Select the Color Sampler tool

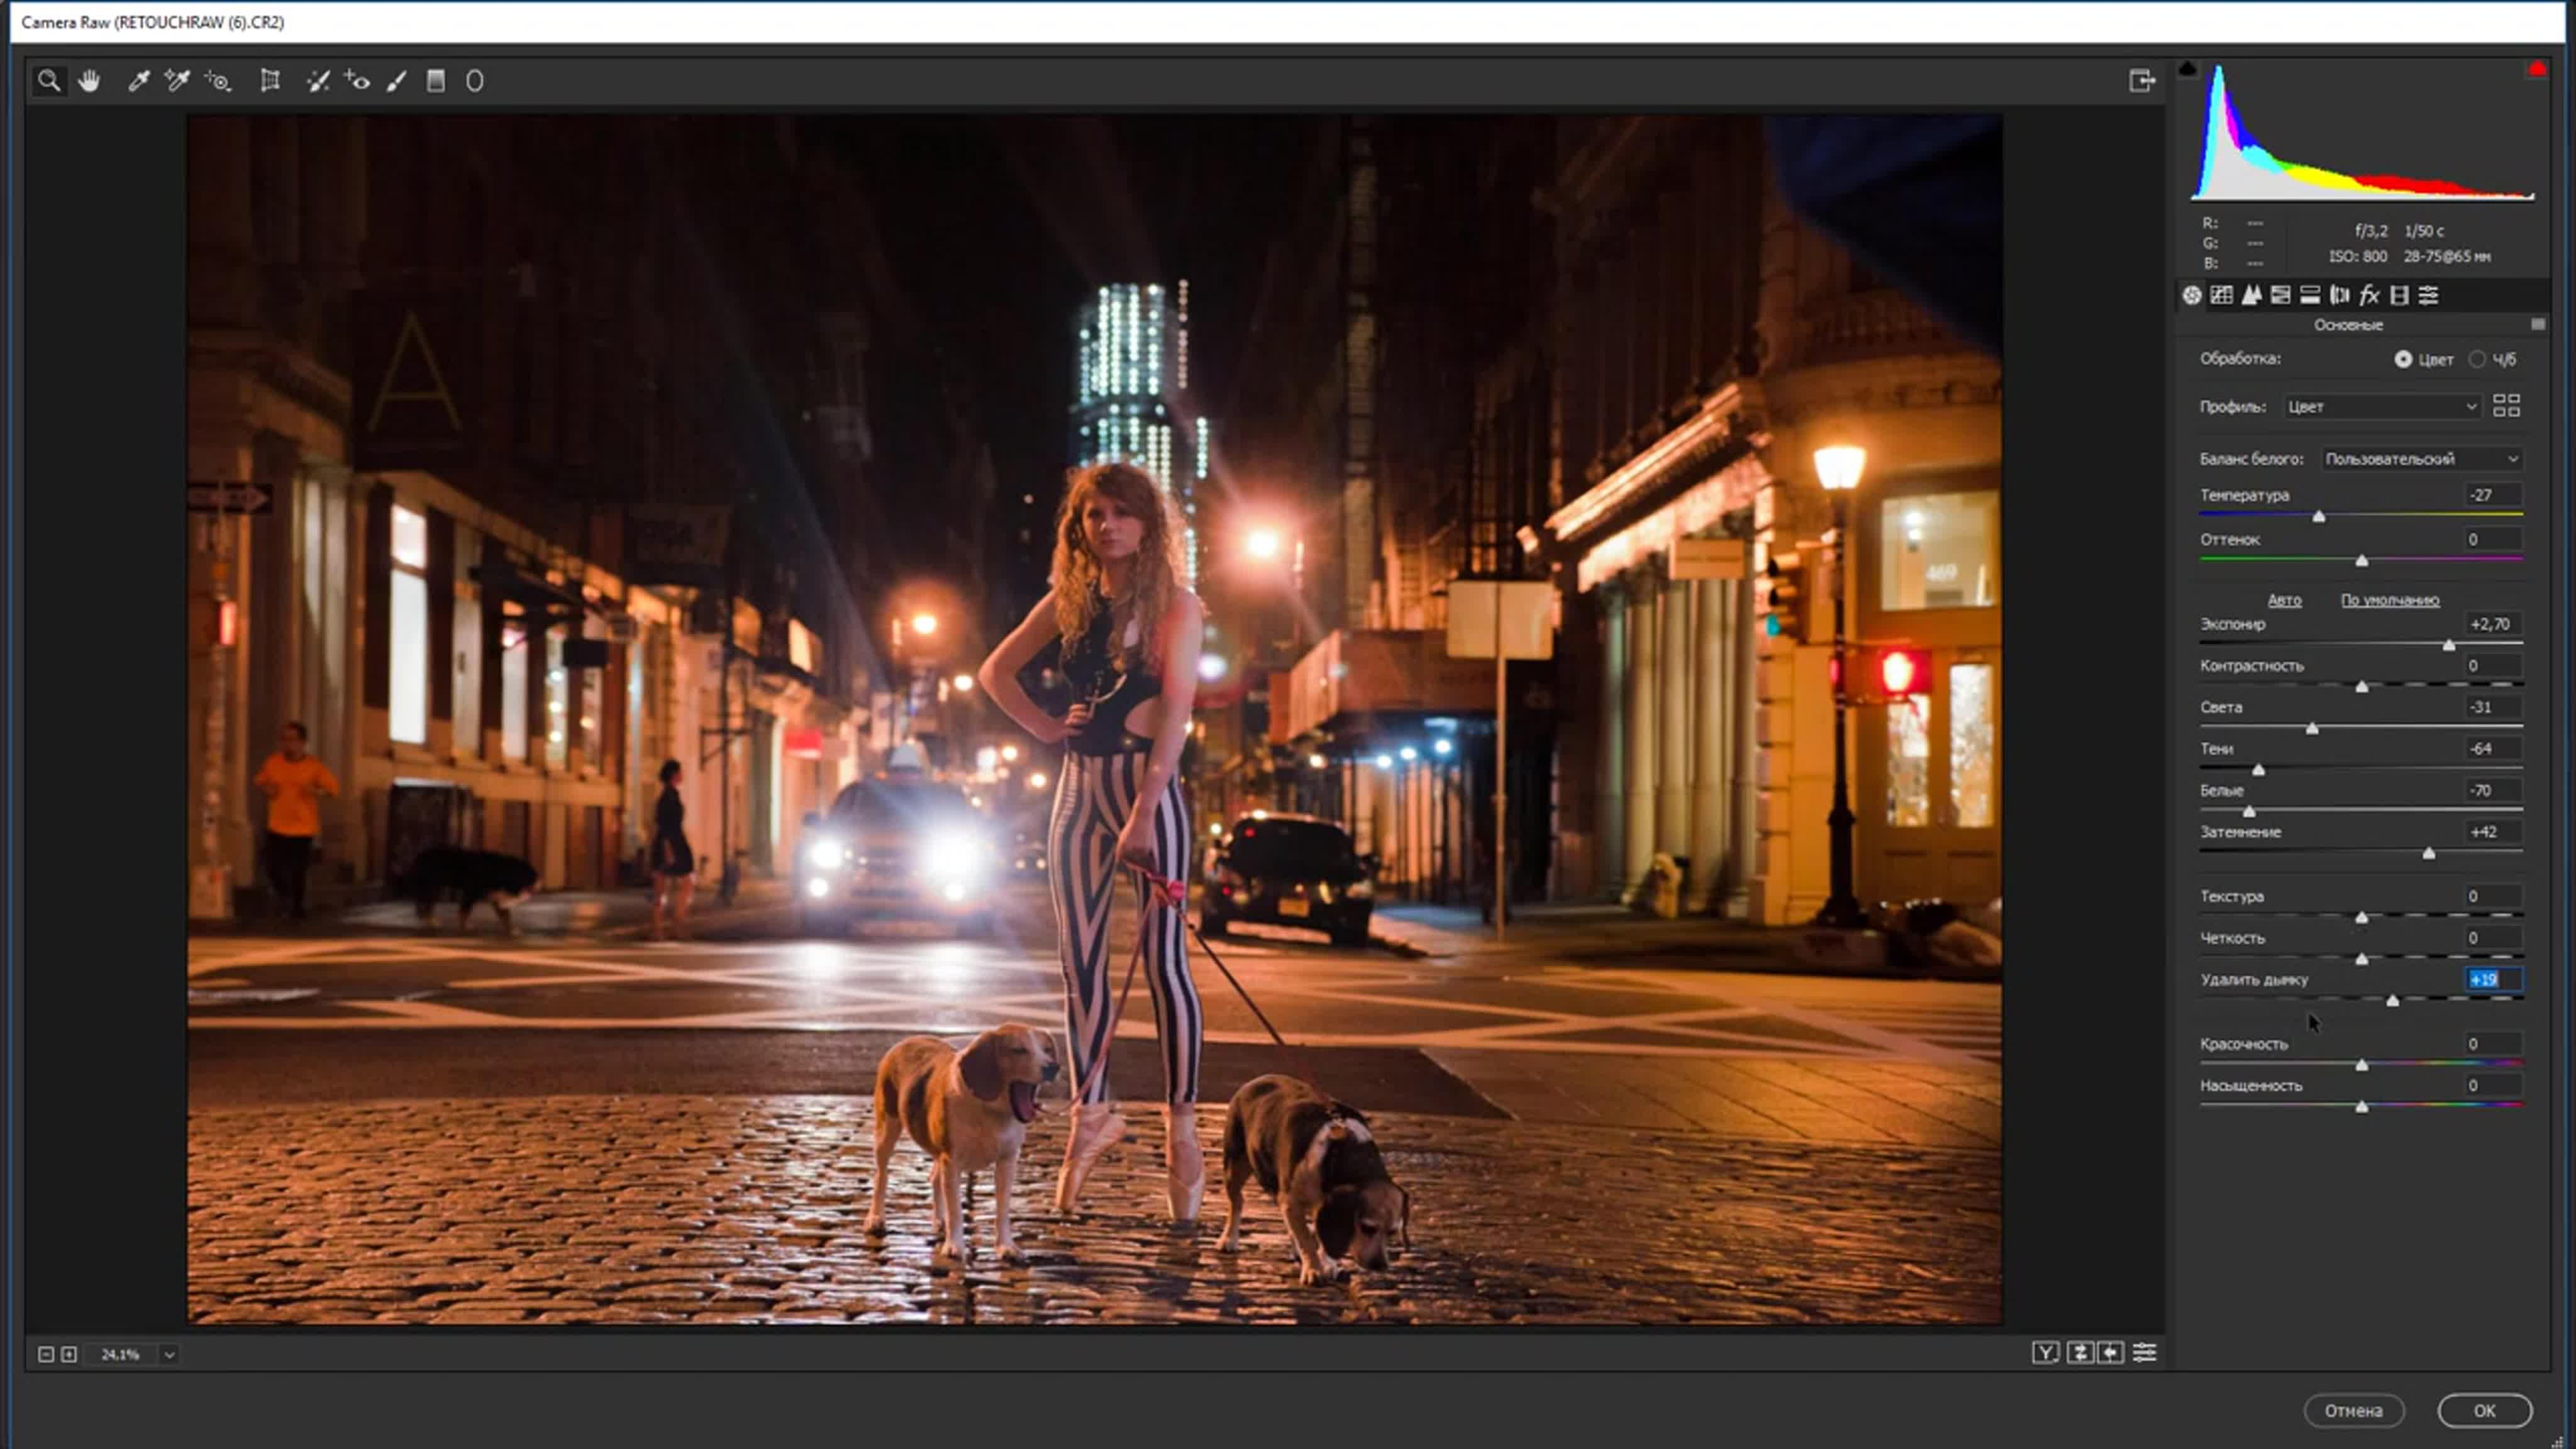click(x=177, y=81)
